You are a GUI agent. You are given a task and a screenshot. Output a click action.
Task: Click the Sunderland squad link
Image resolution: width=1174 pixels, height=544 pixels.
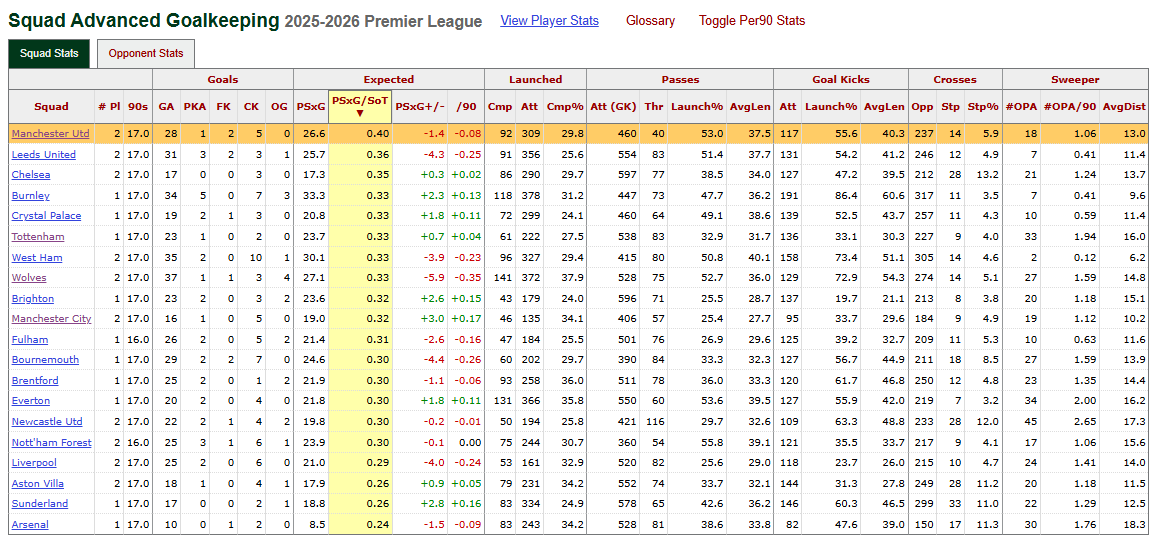pos(40,504)
